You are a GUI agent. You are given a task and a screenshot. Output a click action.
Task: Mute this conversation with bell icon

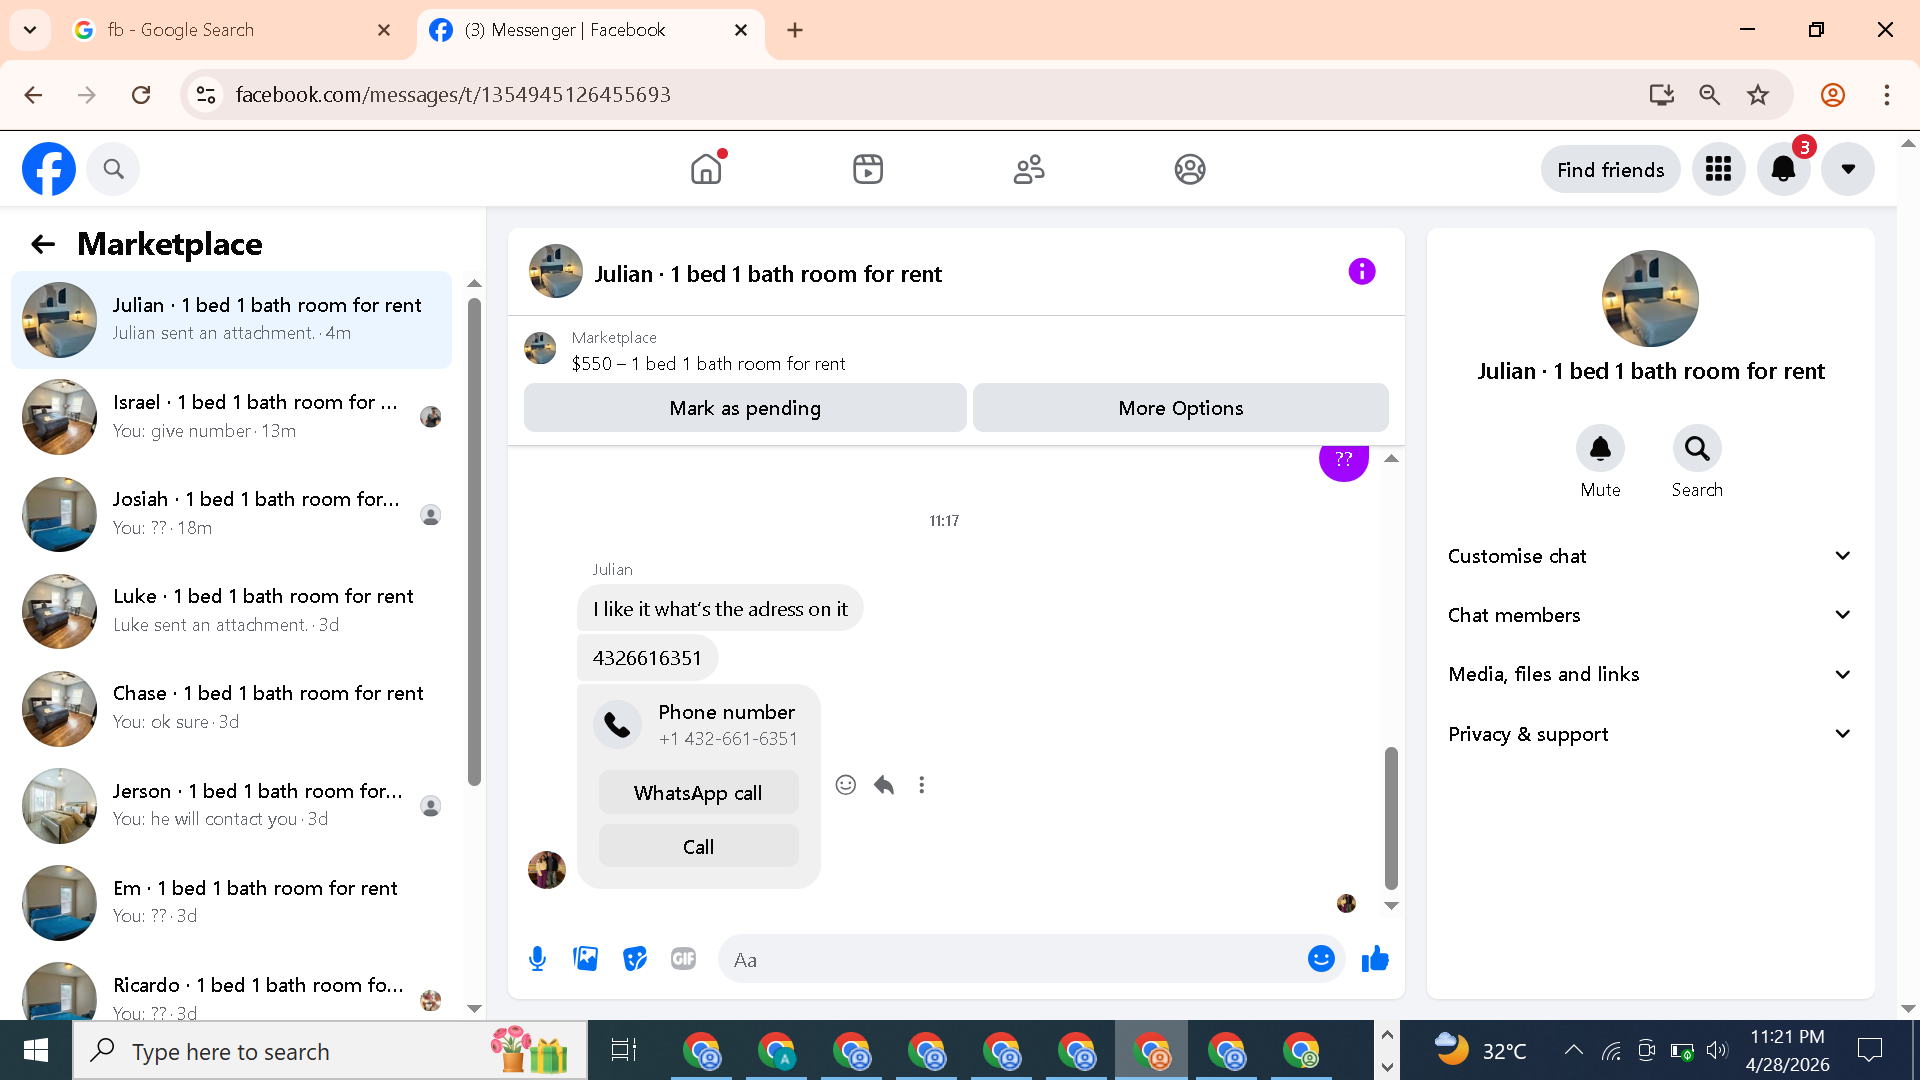[1600, 449]
